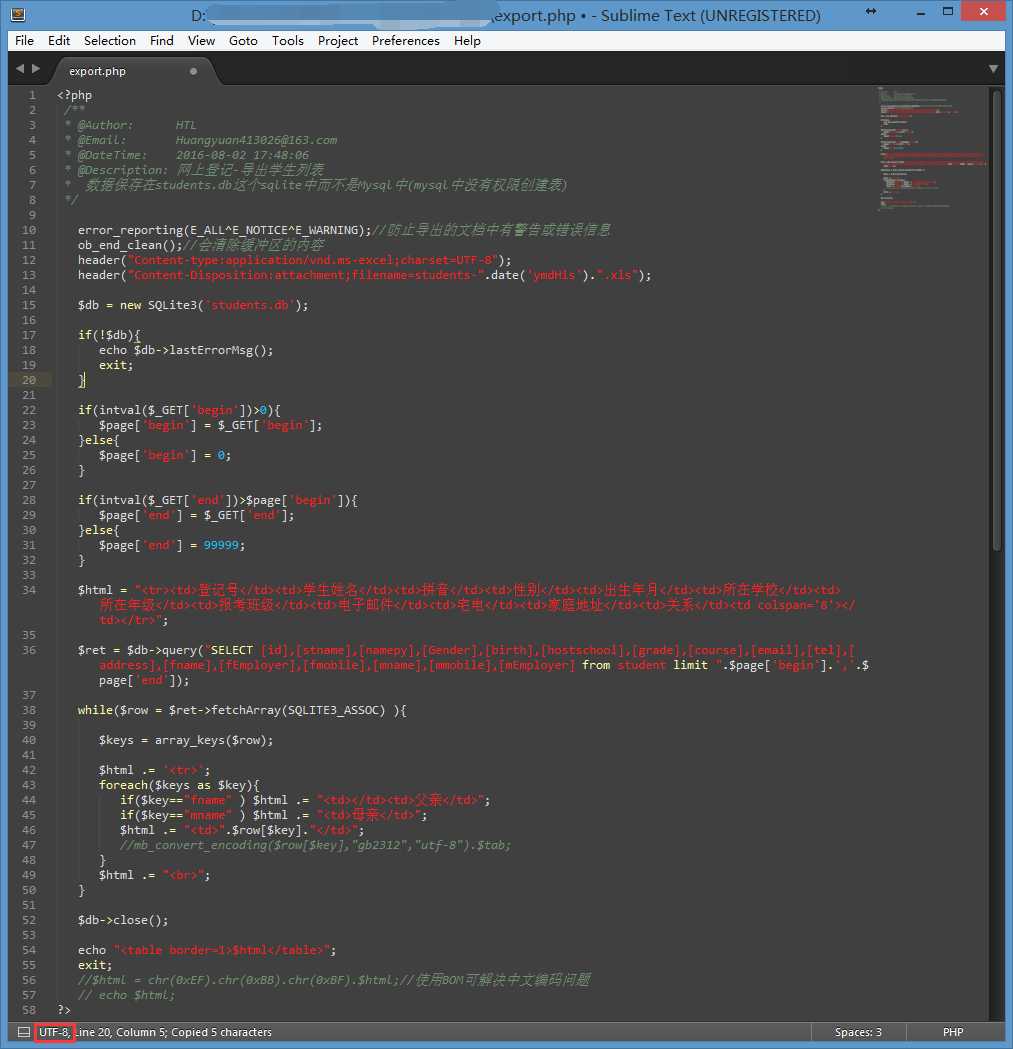This screenshot has height=1049, width=1013.
Task: Click the @DateTime comment line
Action: click(x=187, y=155)
